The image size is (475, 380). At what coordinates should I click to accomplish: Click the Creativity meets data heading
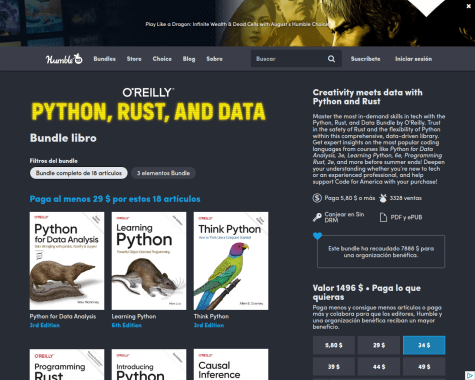coord(367,97)
